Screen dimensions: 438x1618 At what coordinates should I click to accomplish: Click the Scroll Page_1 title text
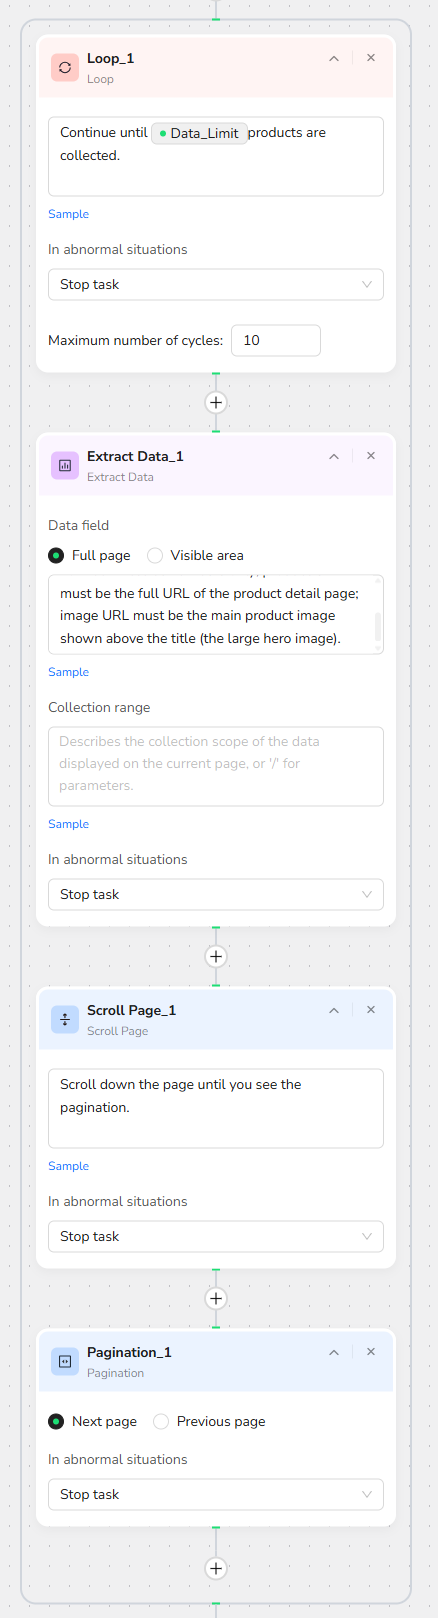[x=131, y=1010]
